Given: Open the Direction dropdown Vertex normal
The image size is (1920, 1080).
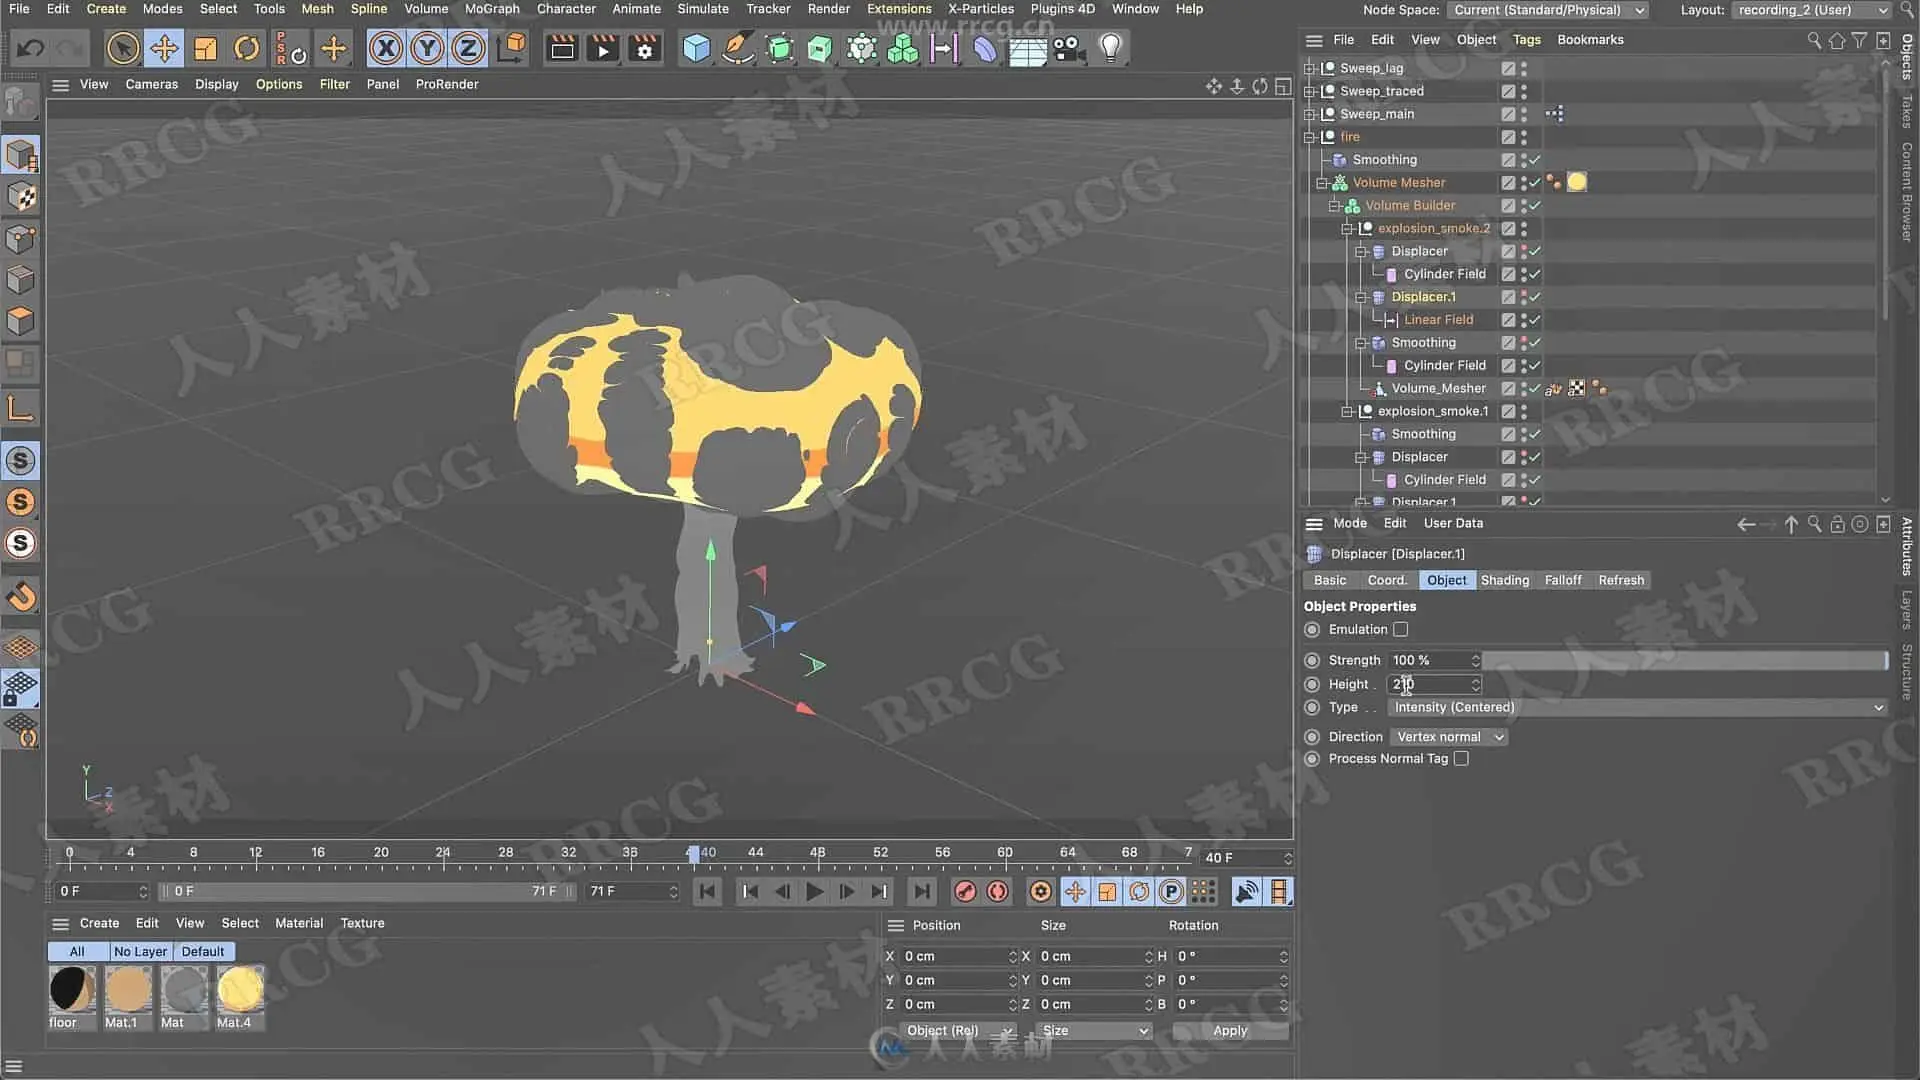Looking at the screenshot, I should [1449, 737].
